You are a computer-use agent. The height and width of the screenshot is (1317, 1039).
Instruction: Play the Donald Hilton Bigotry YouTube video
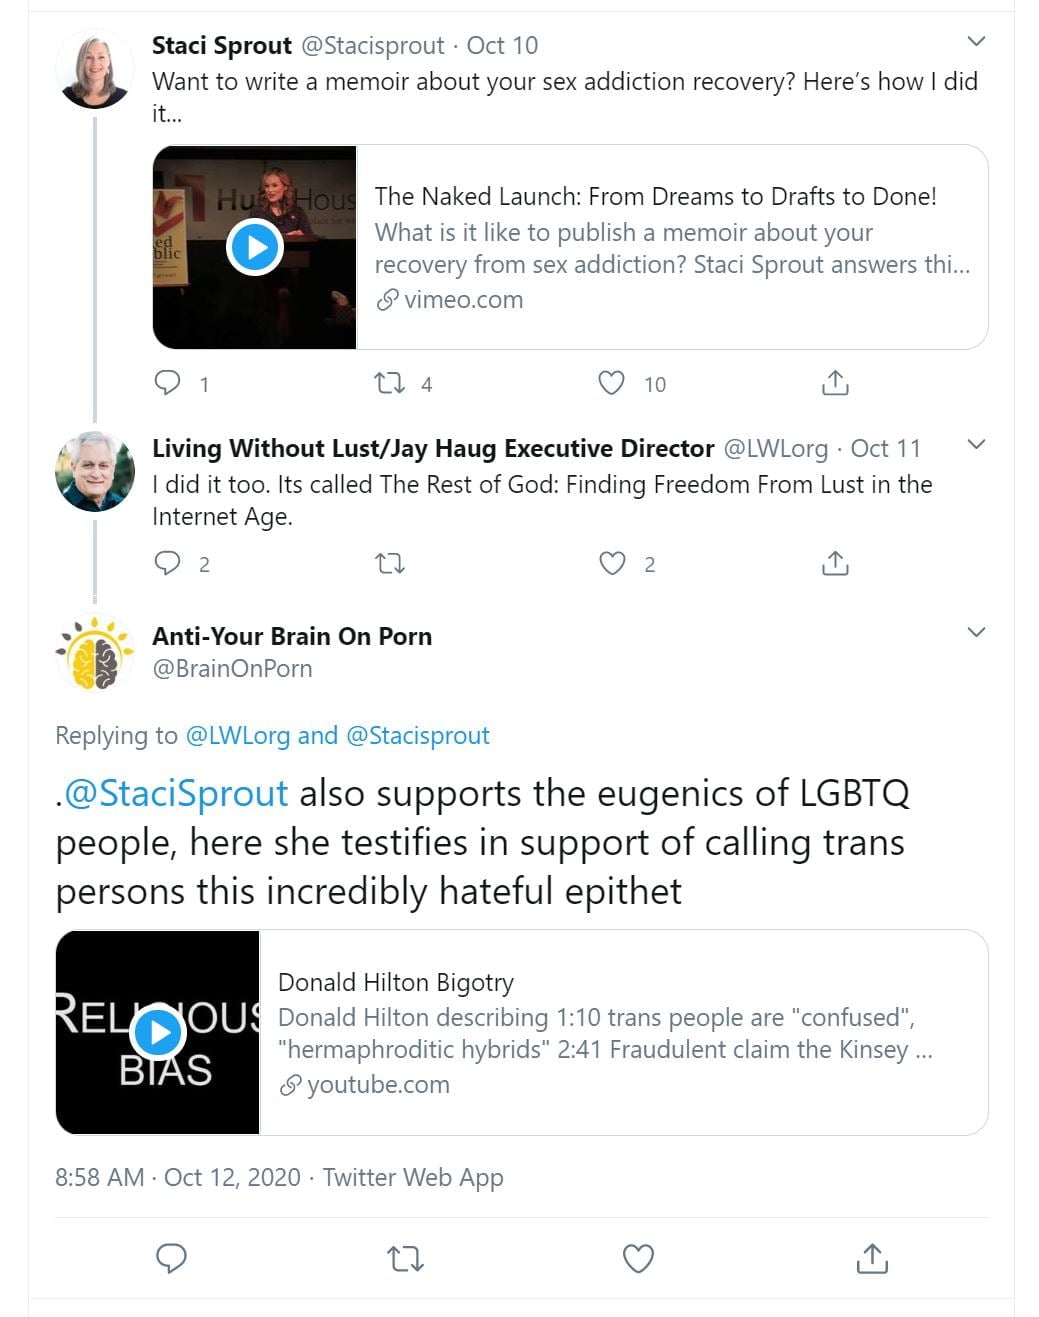[x=158, y=1032]
